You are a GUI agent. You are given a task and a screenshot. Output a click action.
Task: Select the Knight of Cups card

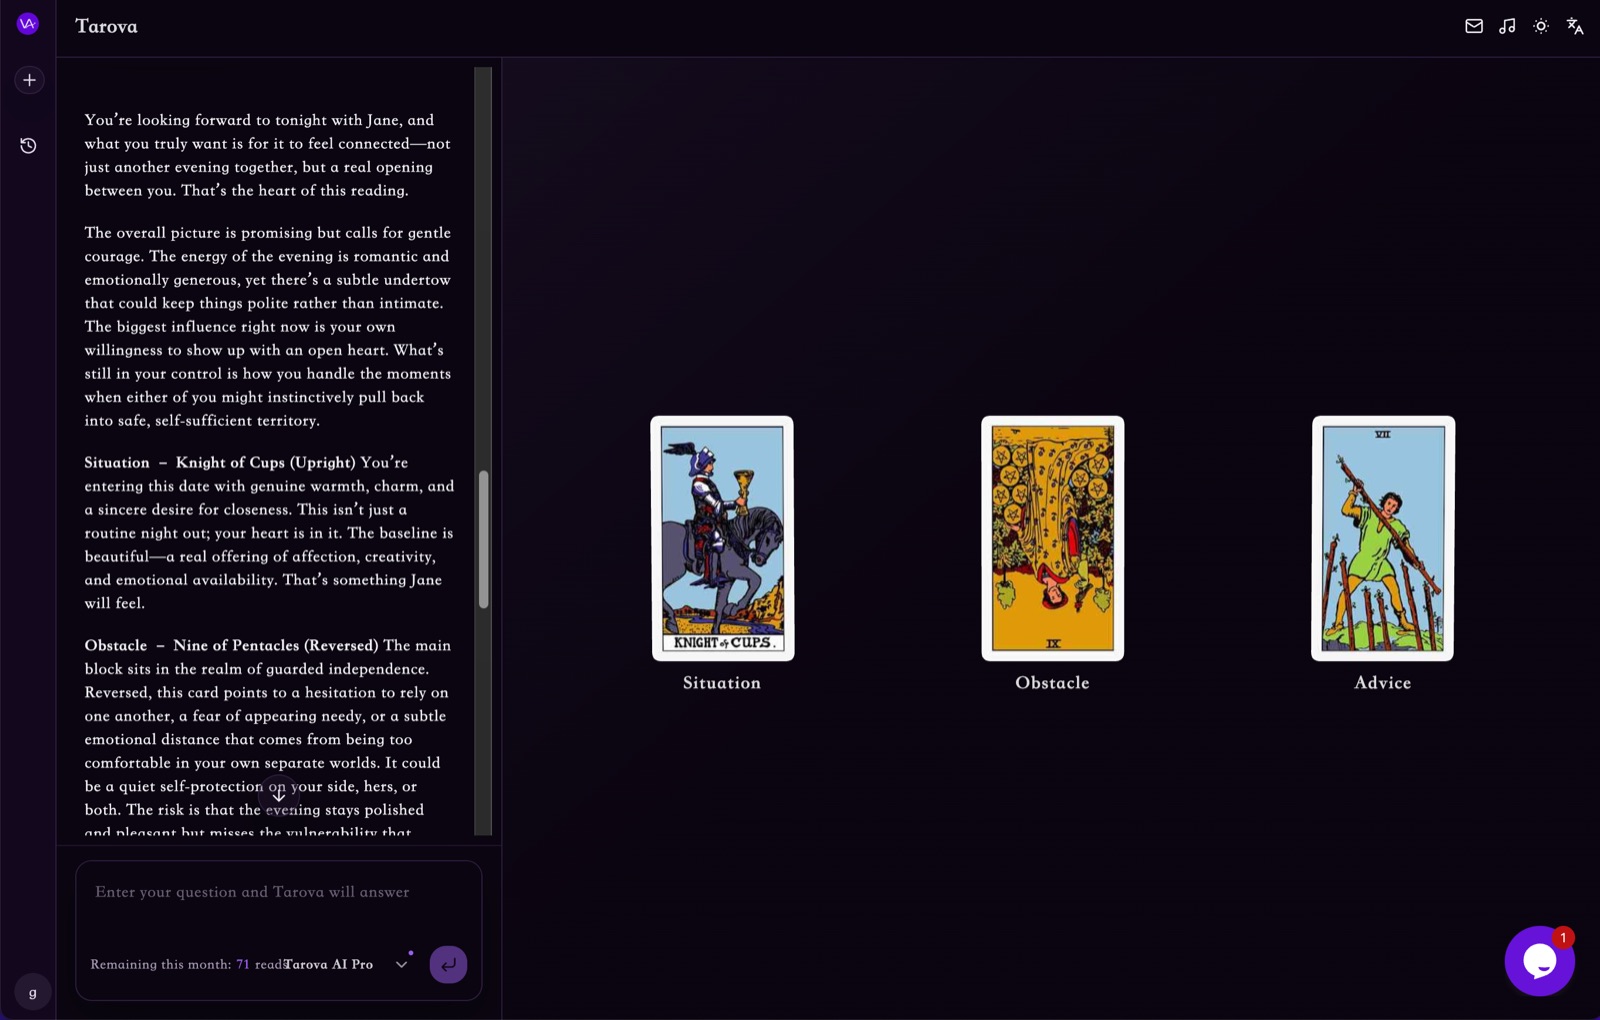[x=722, y=538]
